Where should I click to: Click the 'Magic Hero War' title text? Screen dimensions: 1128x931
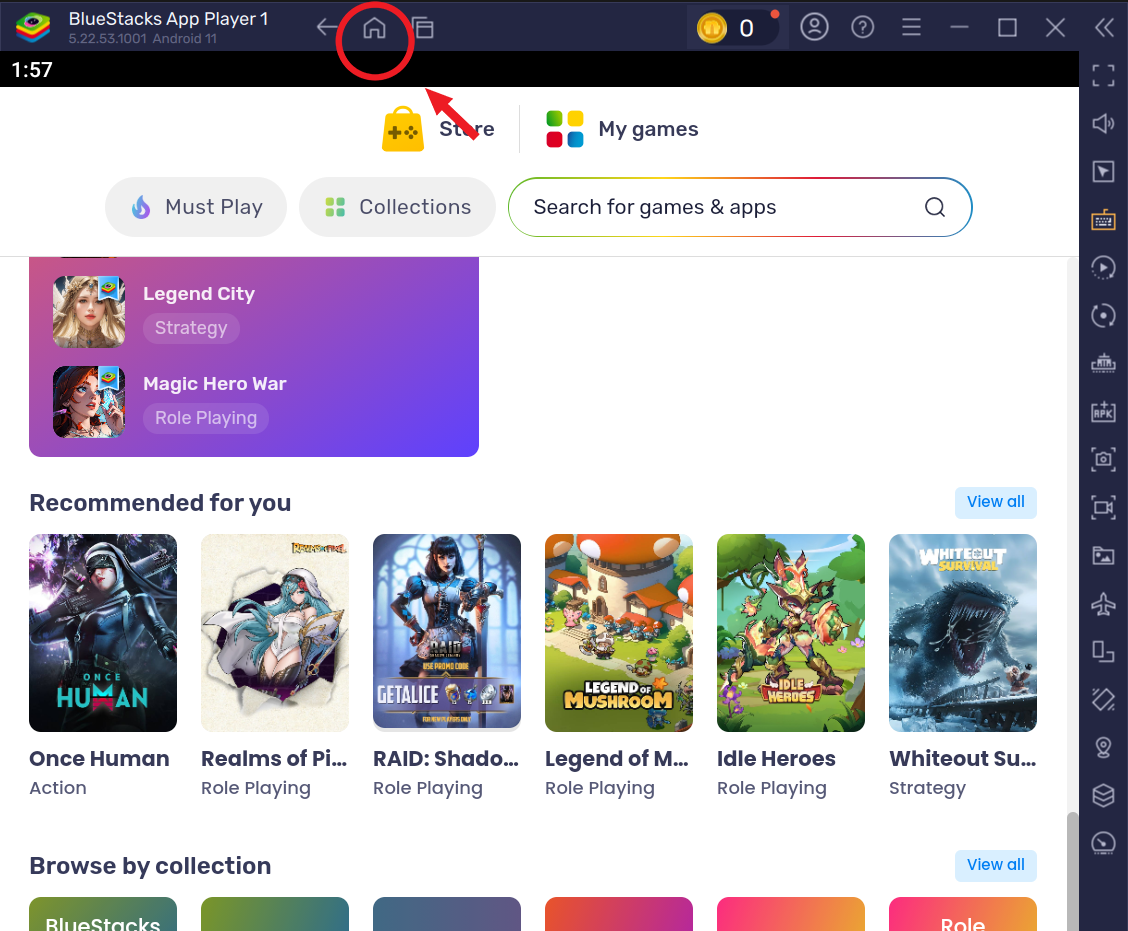(214, 383)
